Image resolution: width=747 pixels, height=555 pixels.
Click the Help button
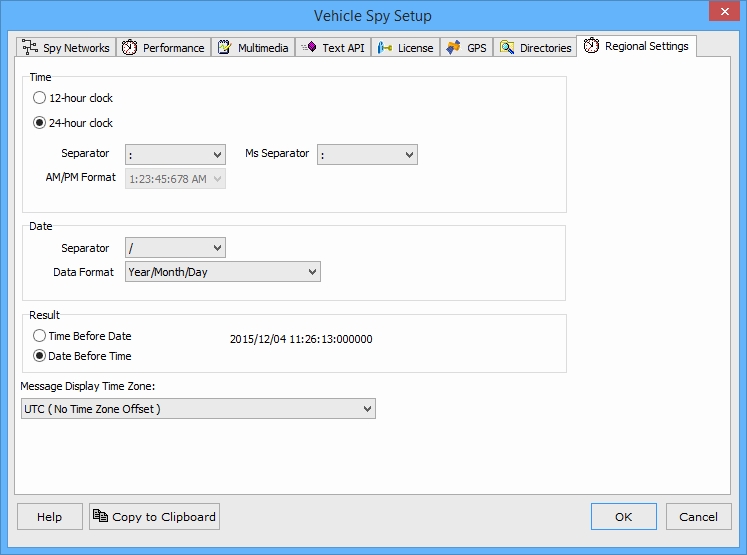pyautogui.click(x=49, y=517)
